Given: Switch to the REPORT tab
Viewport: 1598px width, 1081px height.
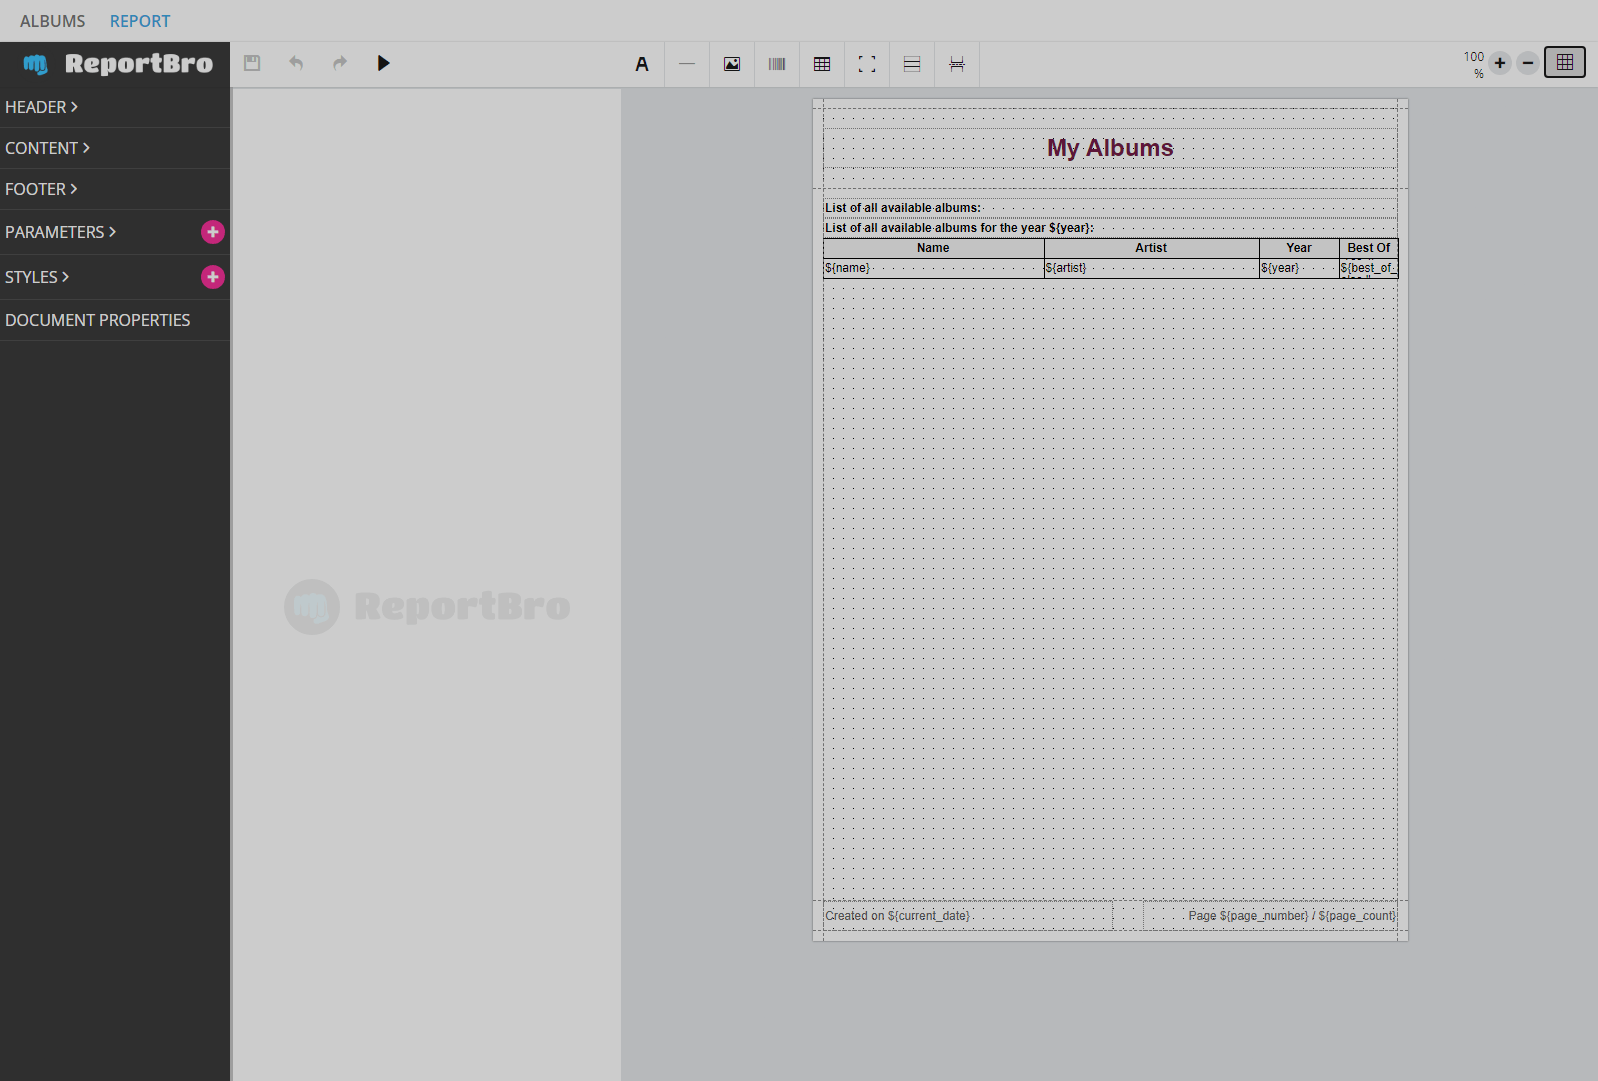Looking at the screenshot, I should pos(140,21).
